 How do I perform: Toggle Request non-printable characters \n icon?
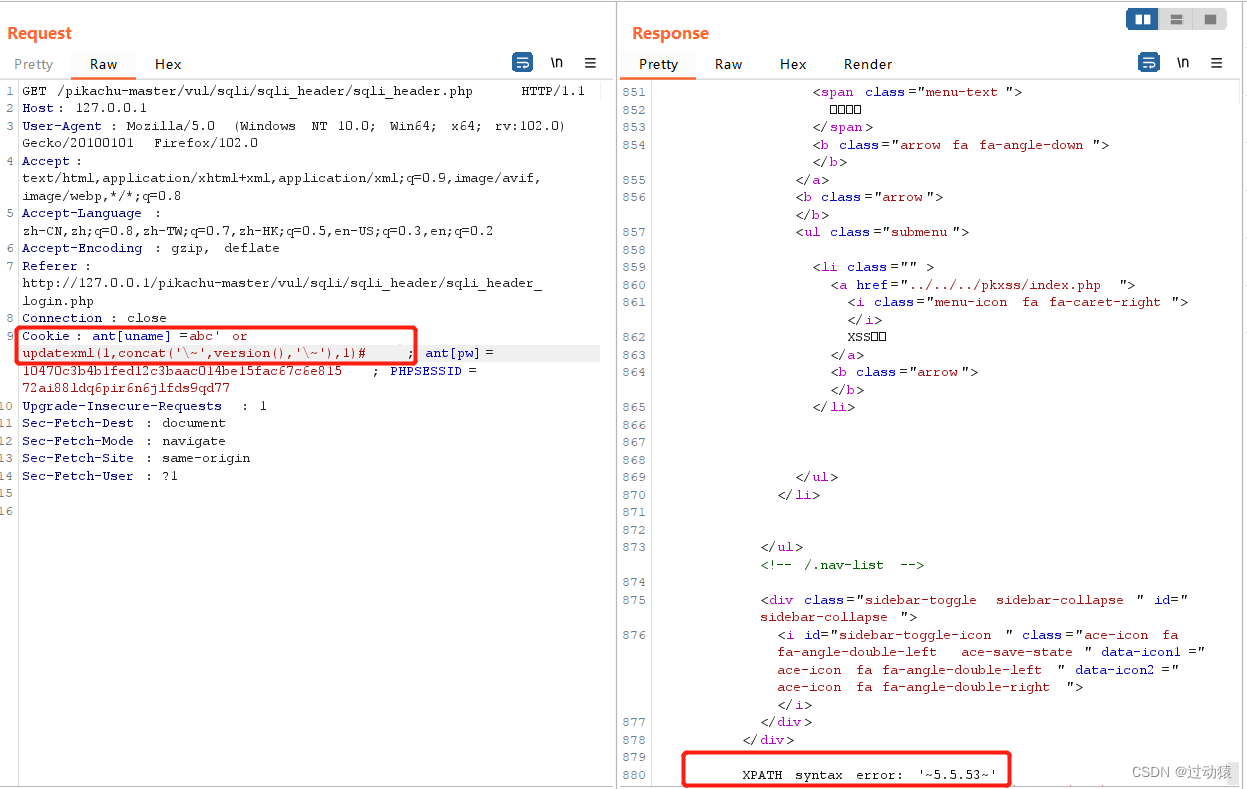[557, 63]
